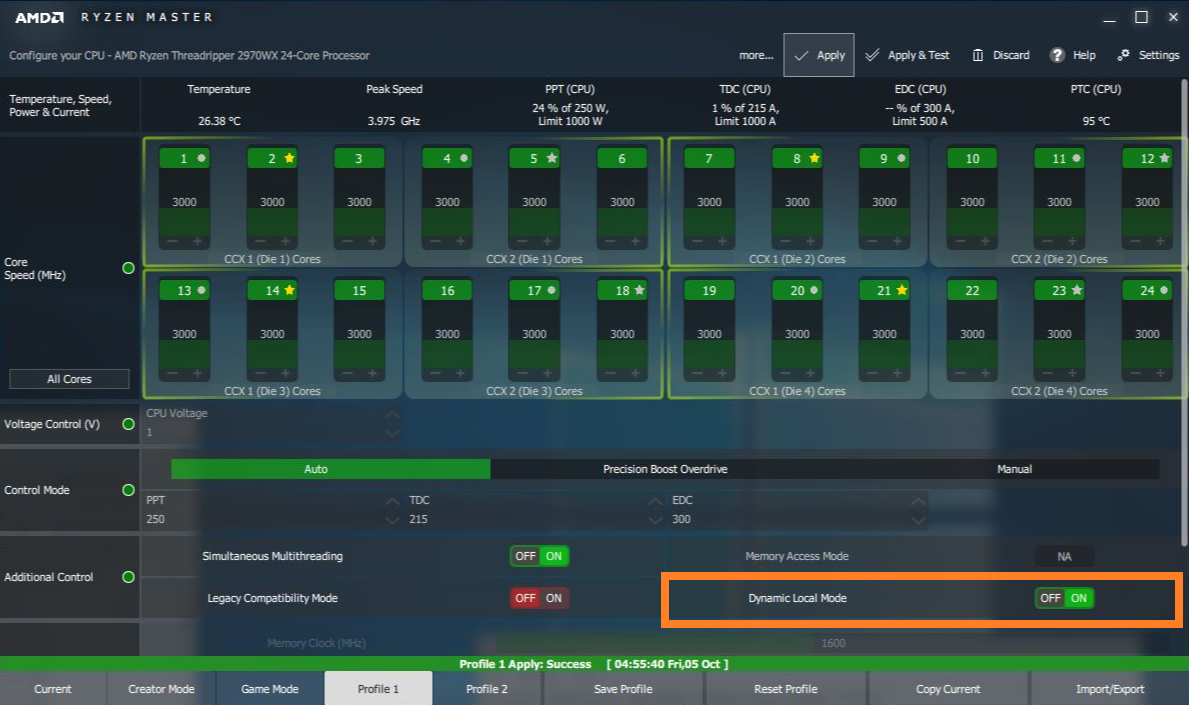Click the minus icon under core 7

click(698, 242)
